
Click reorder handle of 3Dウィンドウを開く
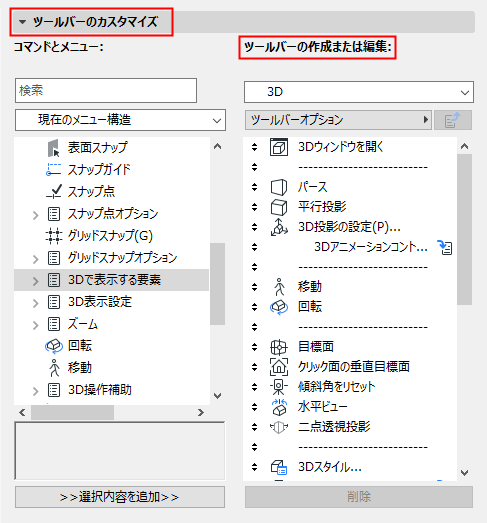click(x=255, y=147)
